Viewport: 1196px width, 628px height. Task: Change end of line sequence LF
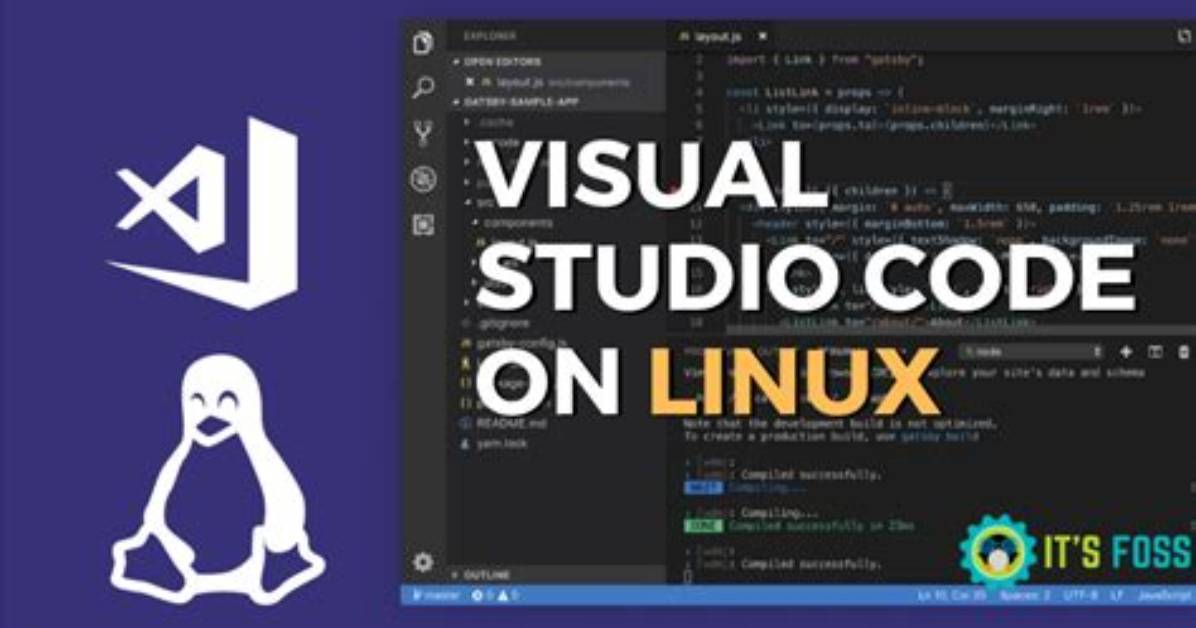click(1117, 595)
